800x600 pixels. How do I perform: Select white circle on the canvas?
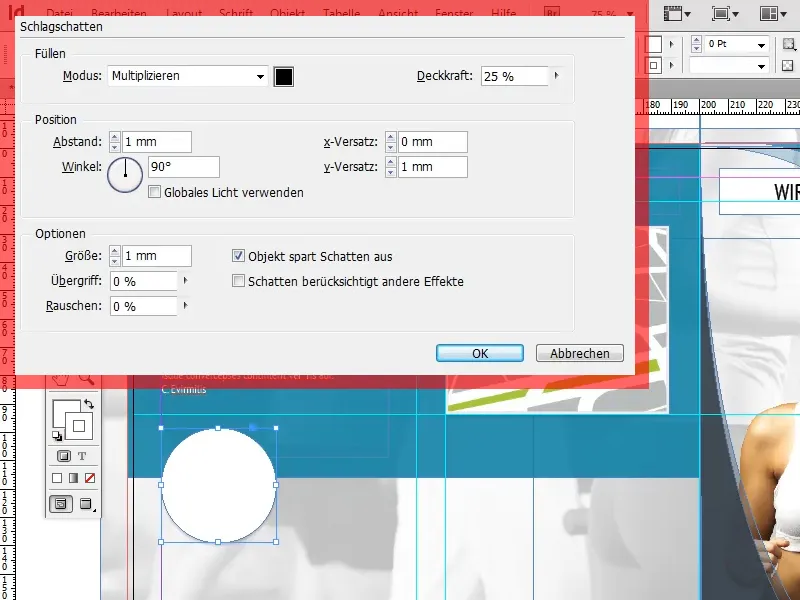pos(219,485)
